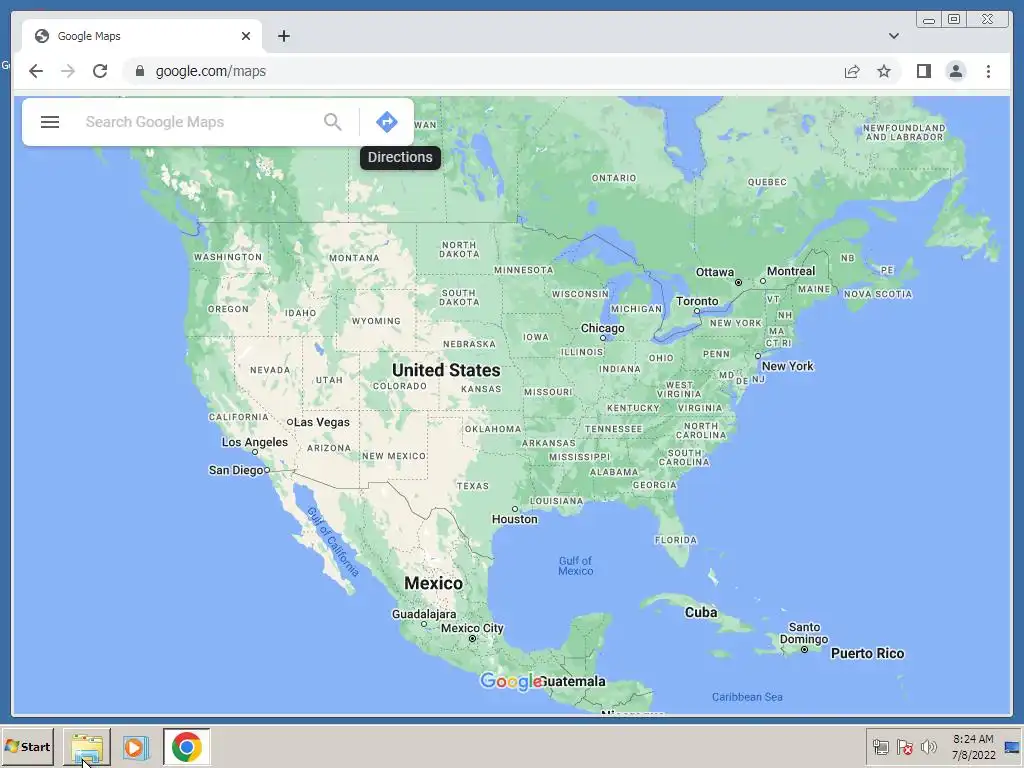Click the Cuba country label

(701, 612)
